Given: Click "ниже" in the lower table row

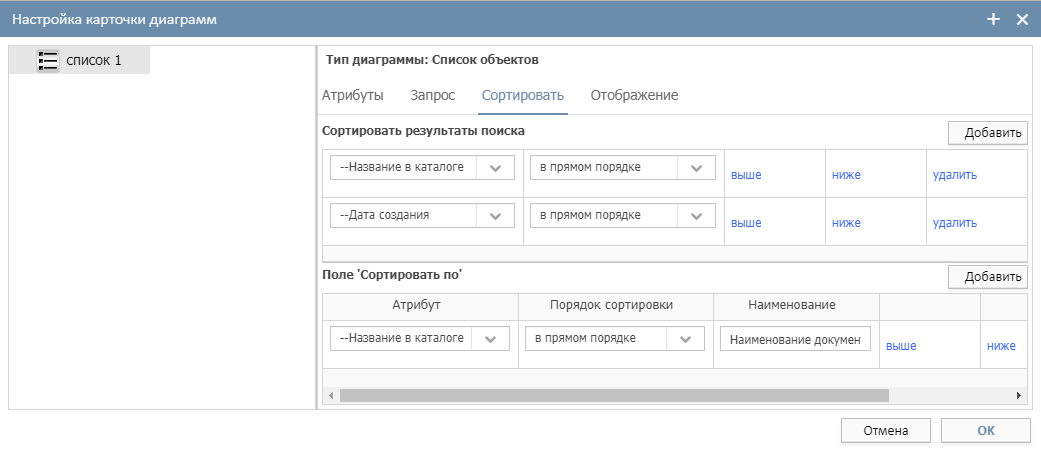Looking at the screenshot, I should [x=1001, y=346].
